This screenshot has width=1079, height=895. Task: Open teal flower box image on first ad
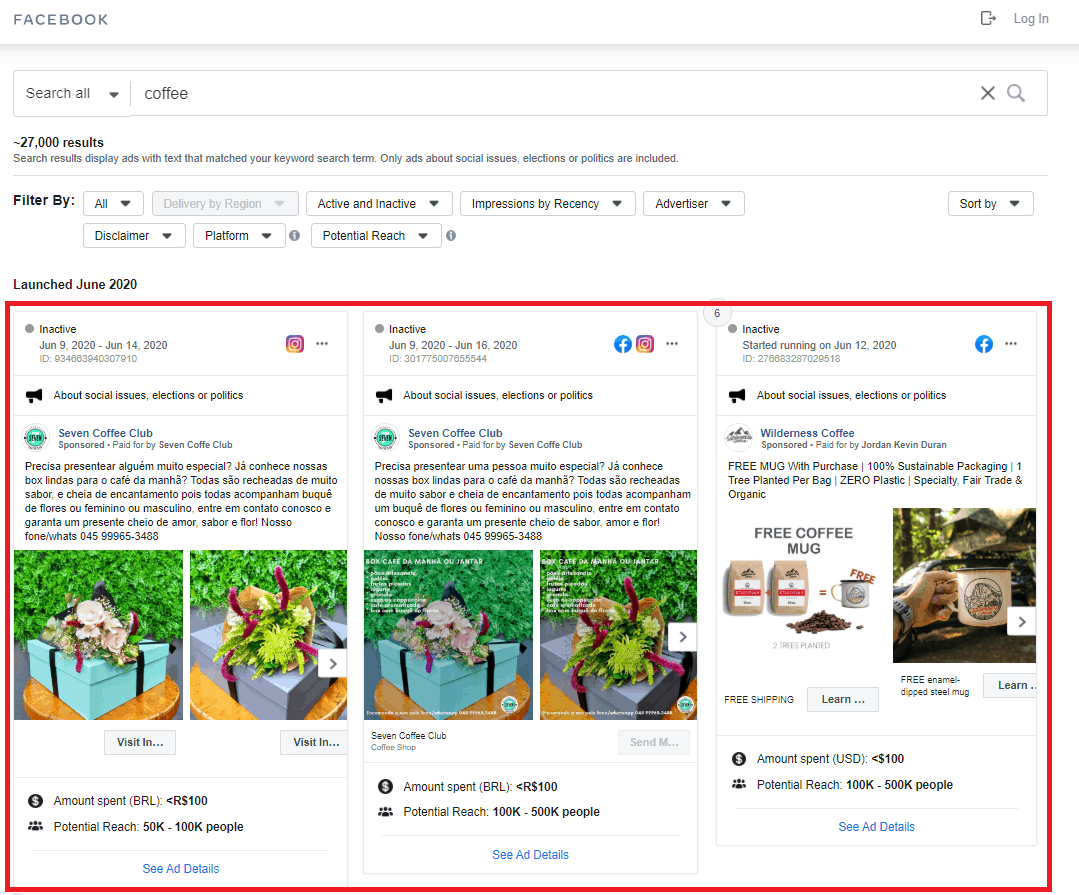point(98,635)
